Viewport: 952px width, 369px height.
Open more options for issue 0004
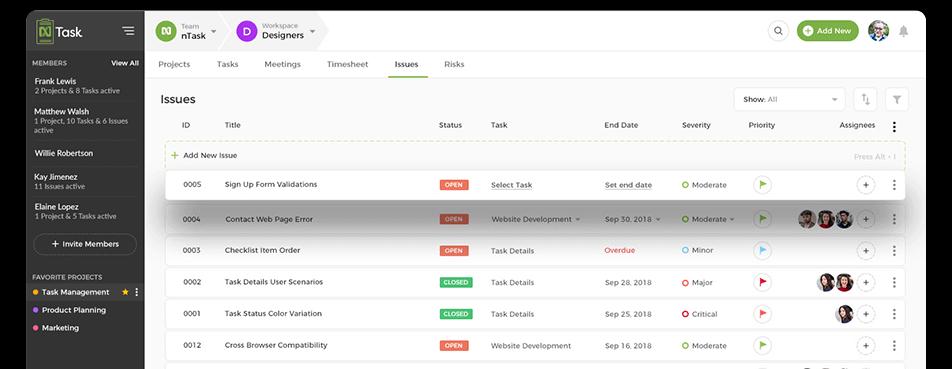[894, 219]
